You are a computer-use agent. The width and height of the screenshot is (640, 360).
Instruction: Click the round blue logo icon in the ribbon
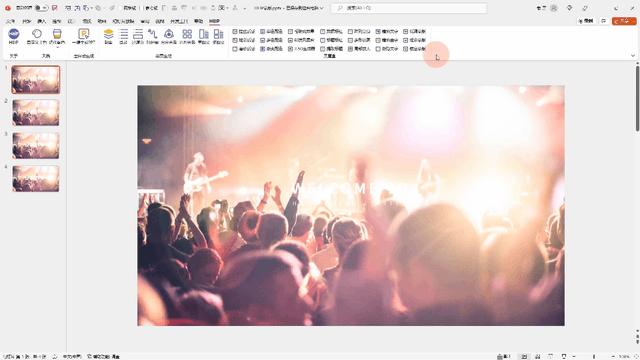click(x=13, y=34)
